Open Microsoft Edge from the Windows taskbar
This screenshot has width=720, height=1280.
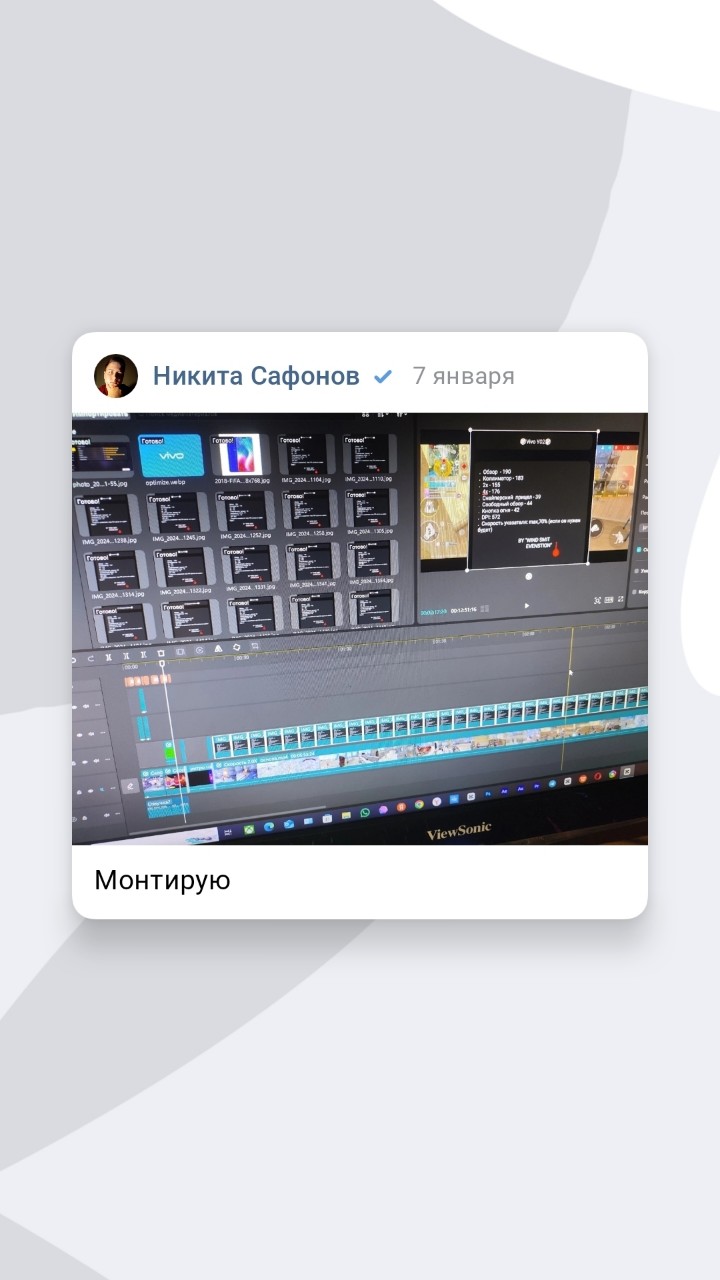click(x=269, y=826)
